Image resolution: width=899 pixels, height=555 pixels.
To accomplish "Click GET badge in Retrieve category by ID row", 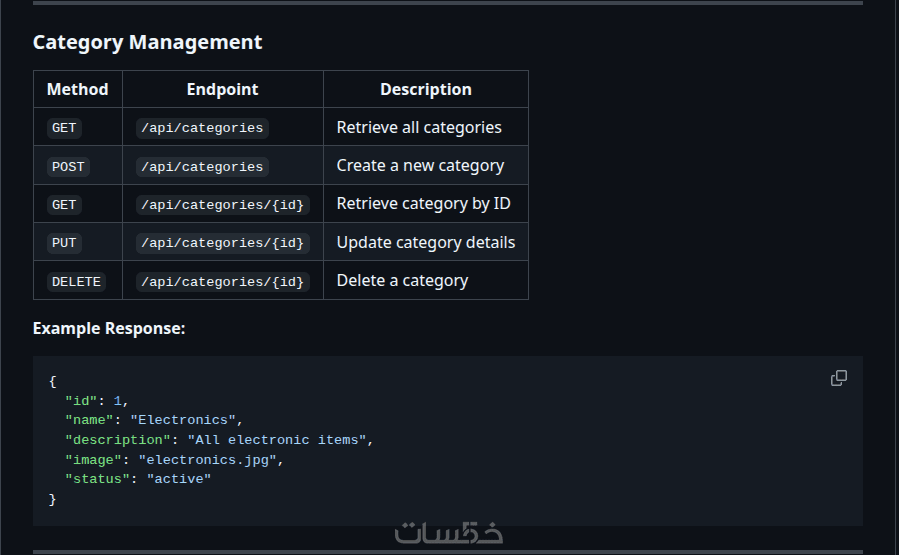I will 64,204.
